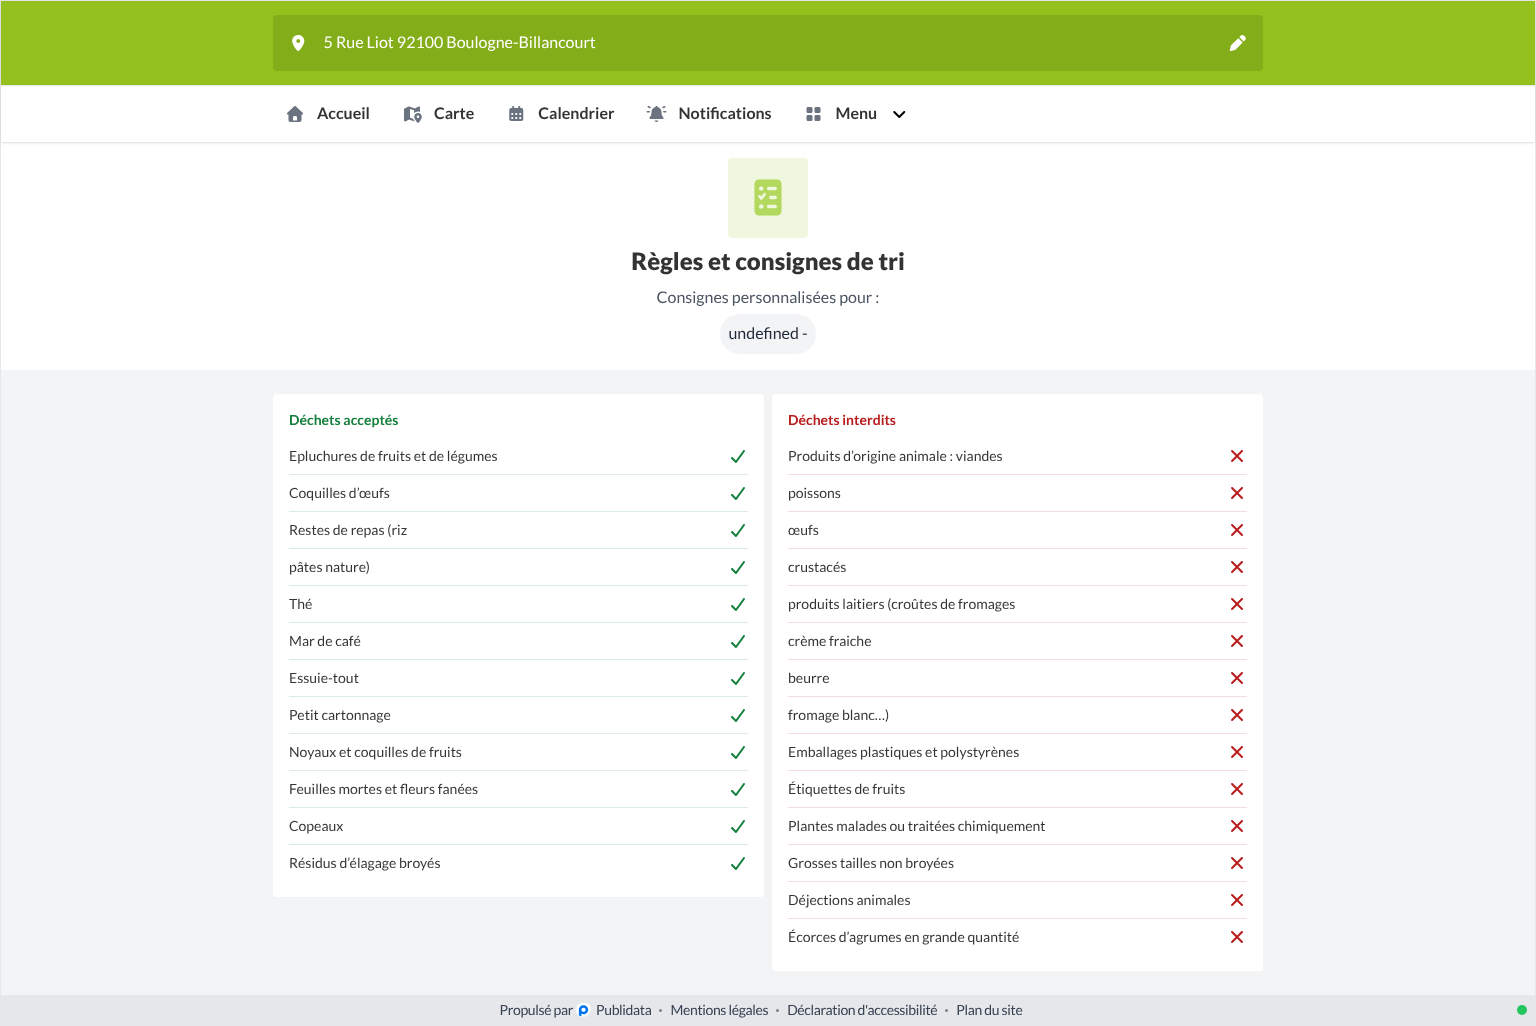Click green check next to Essuie-tout
The width and height of the screenshot is (1536, 1026).
click(738, 678)
